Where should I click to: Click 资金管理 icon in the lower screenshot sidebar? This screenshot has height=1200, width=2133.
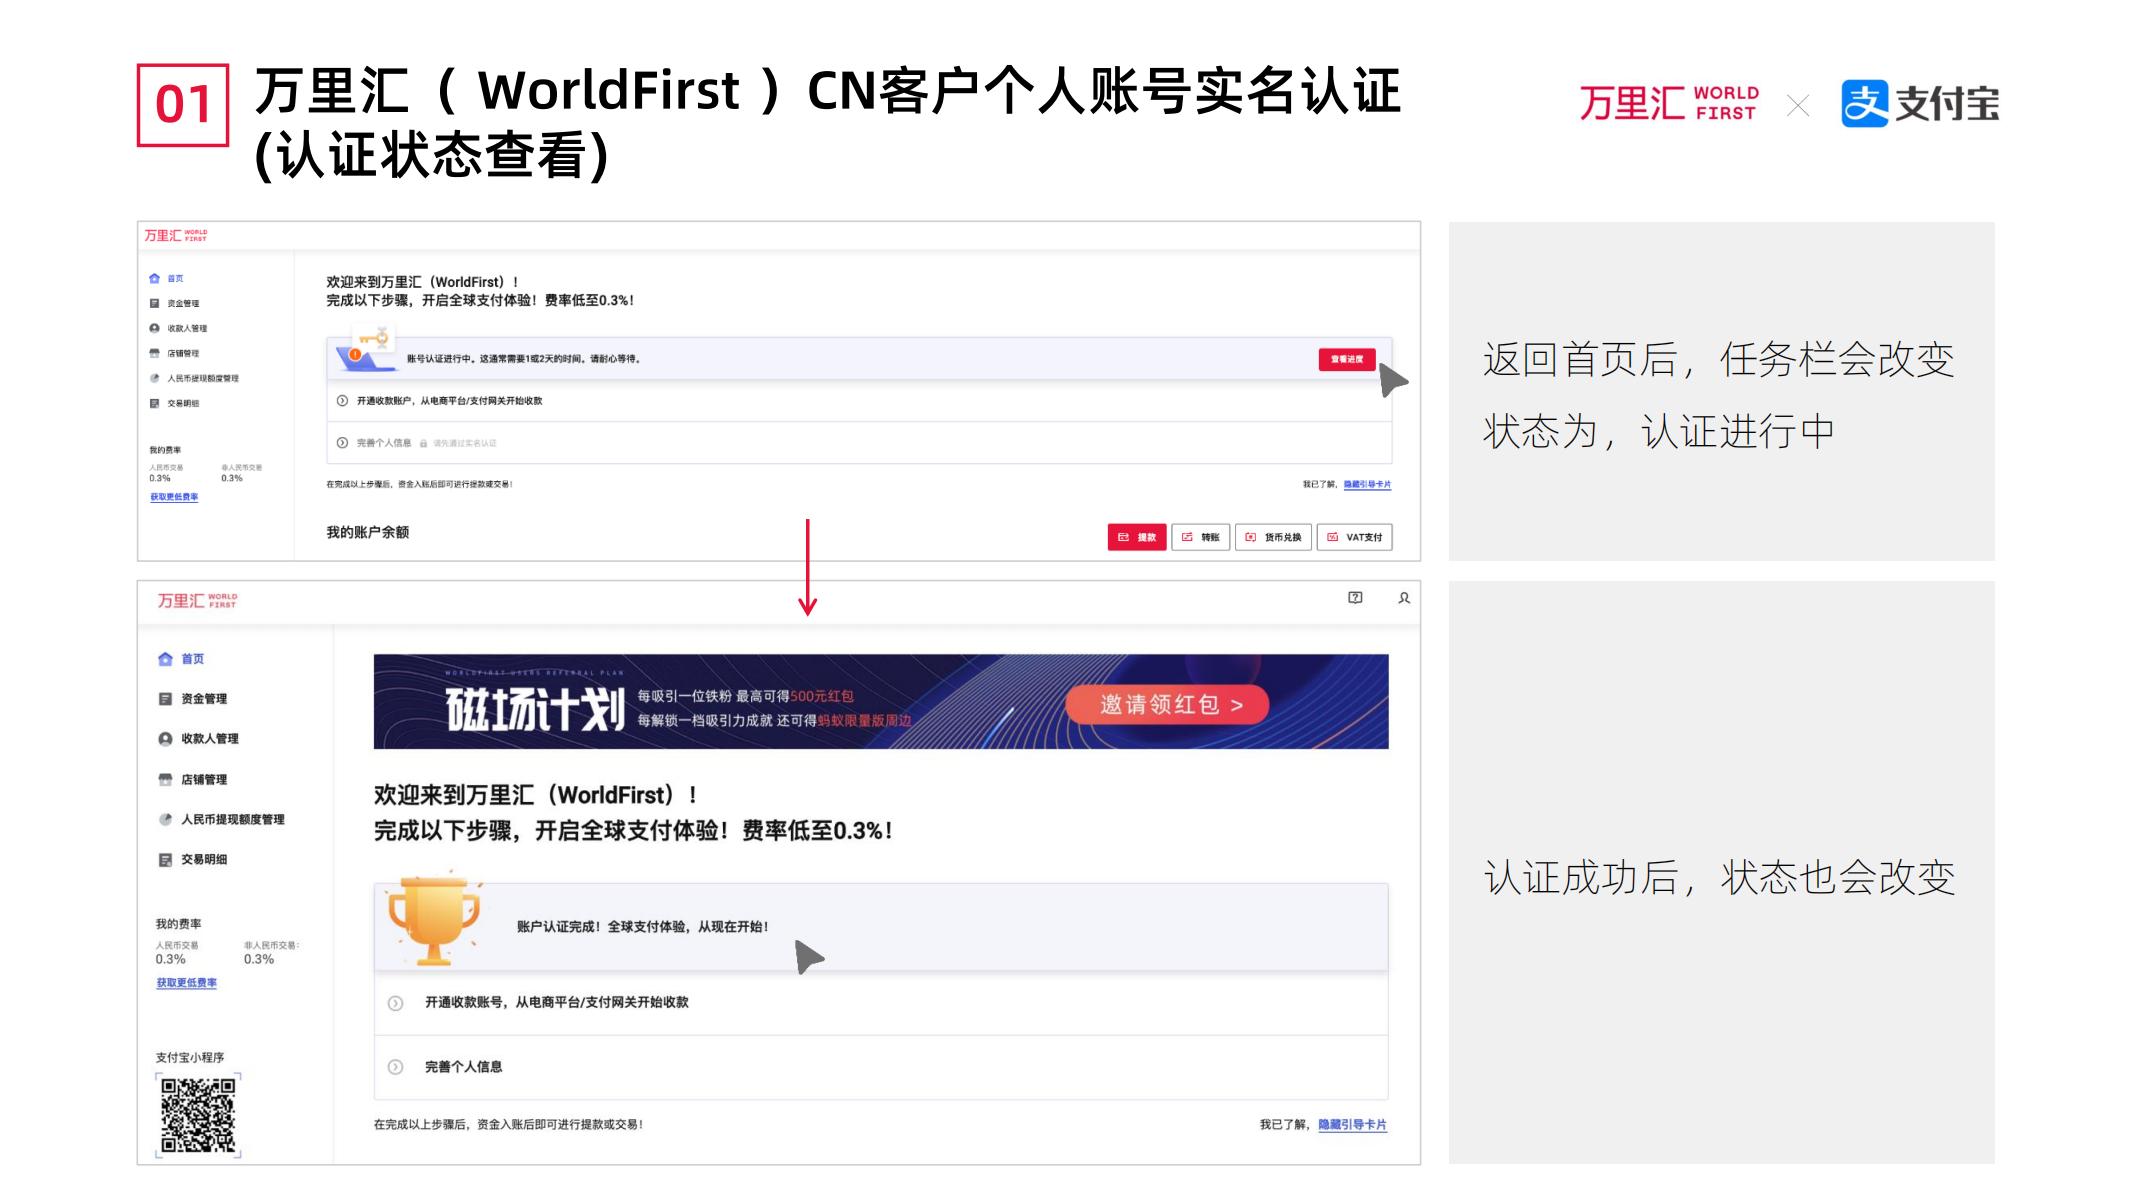click(x=165, y=699)
